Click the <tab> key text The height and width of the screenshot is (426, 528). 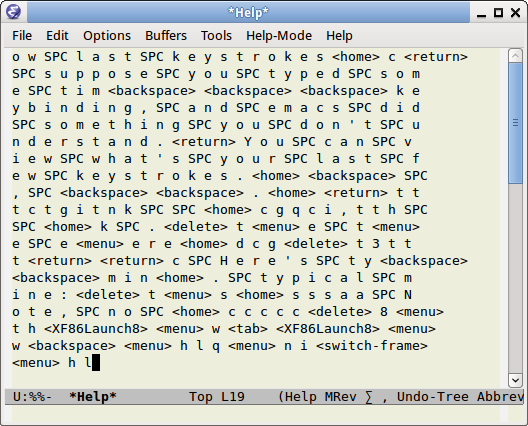248,329
